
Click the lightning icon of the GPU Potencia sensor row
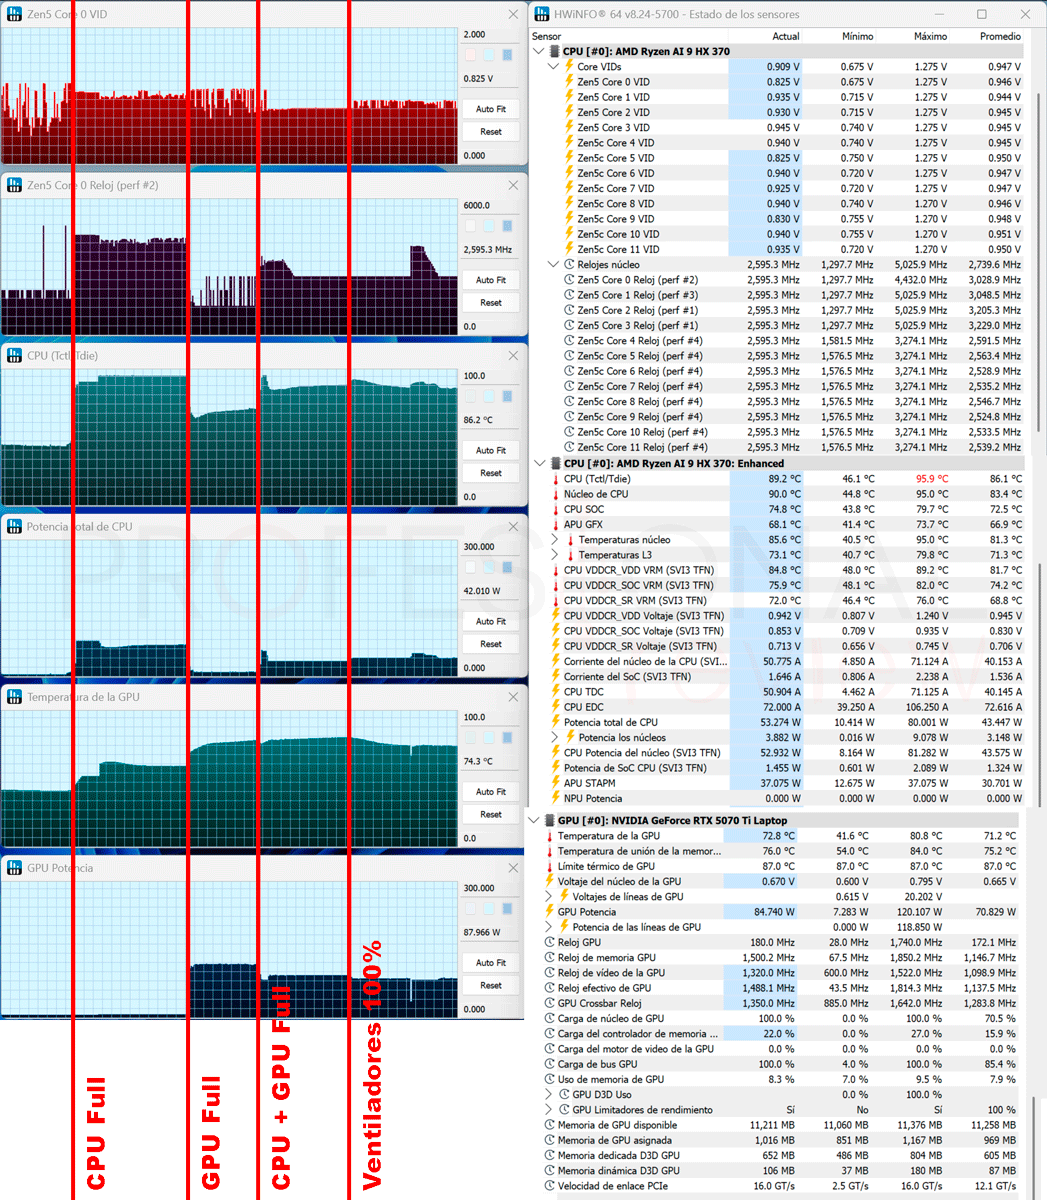click(549, 912)
